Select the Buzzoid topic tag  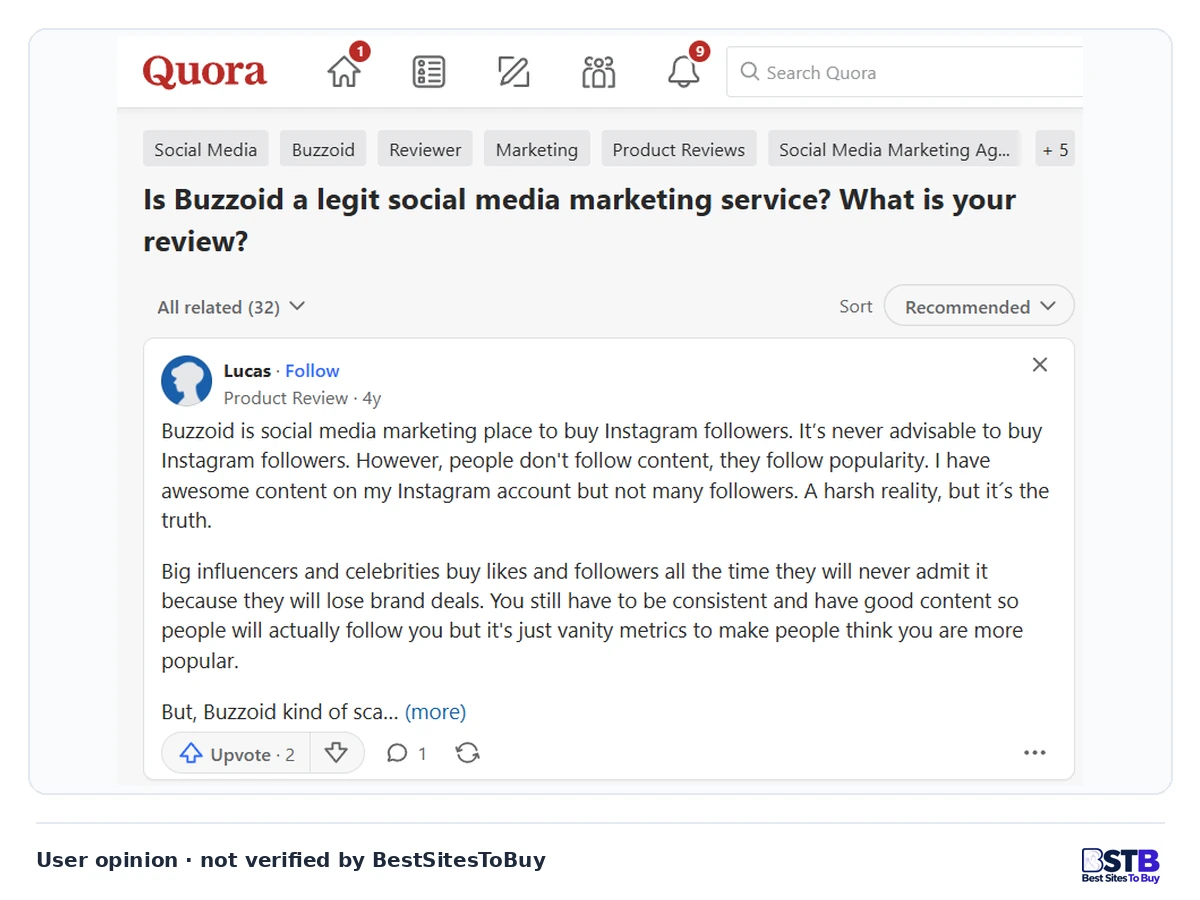point(323,149)
